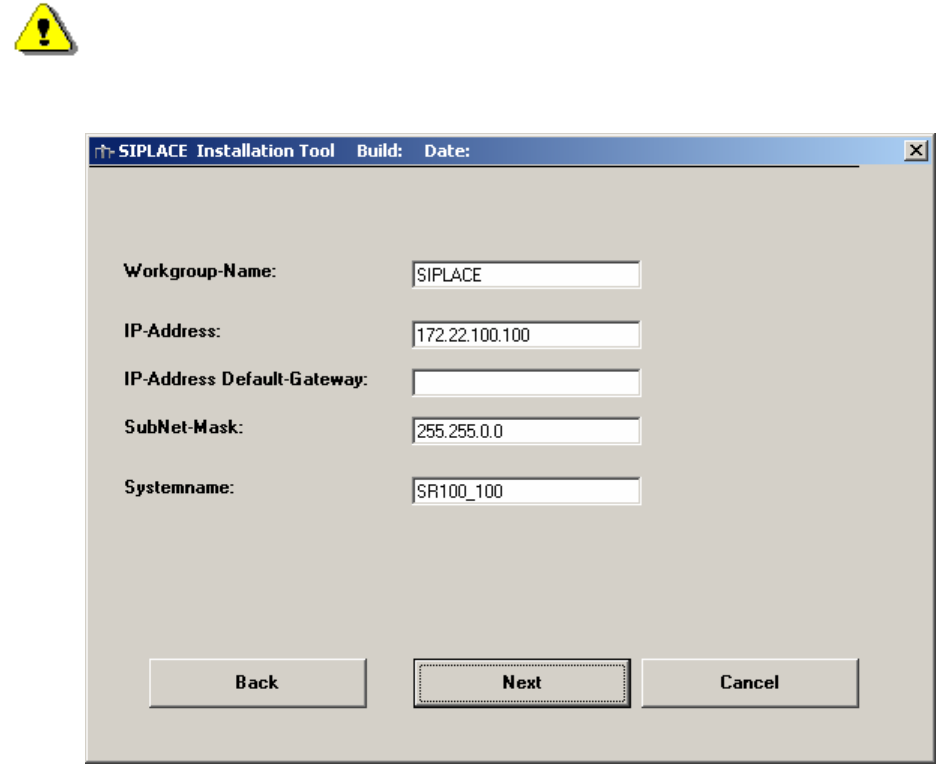Viewport: 936px width, 764px height.
Task: Click the IP-Address field showing 172.22.100.100
Action: pos(526,334)
